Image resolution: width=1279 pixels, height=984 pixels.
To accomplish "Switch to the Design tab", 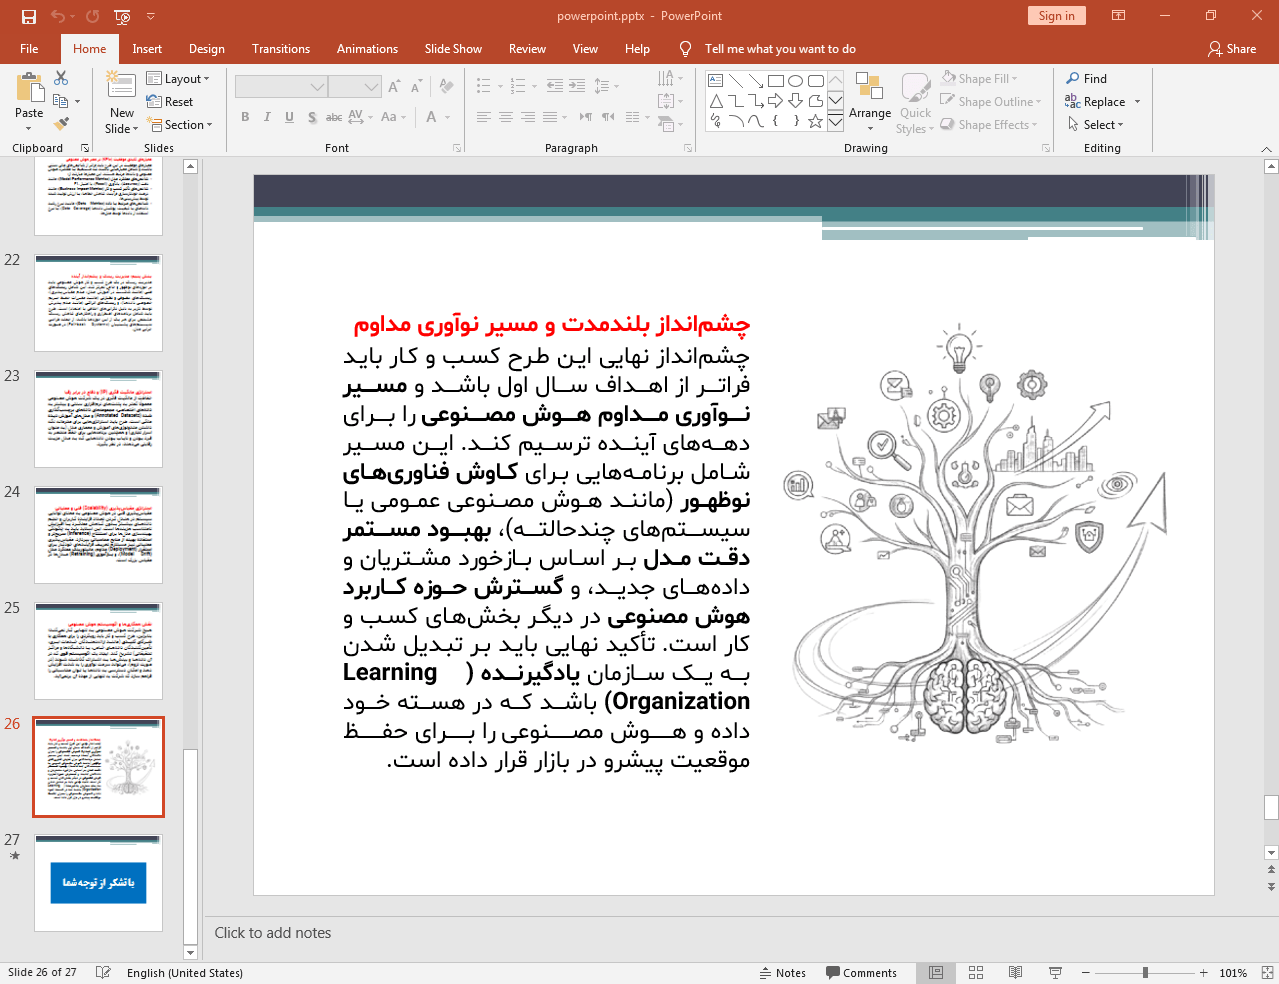I will (x=206, y=49).
